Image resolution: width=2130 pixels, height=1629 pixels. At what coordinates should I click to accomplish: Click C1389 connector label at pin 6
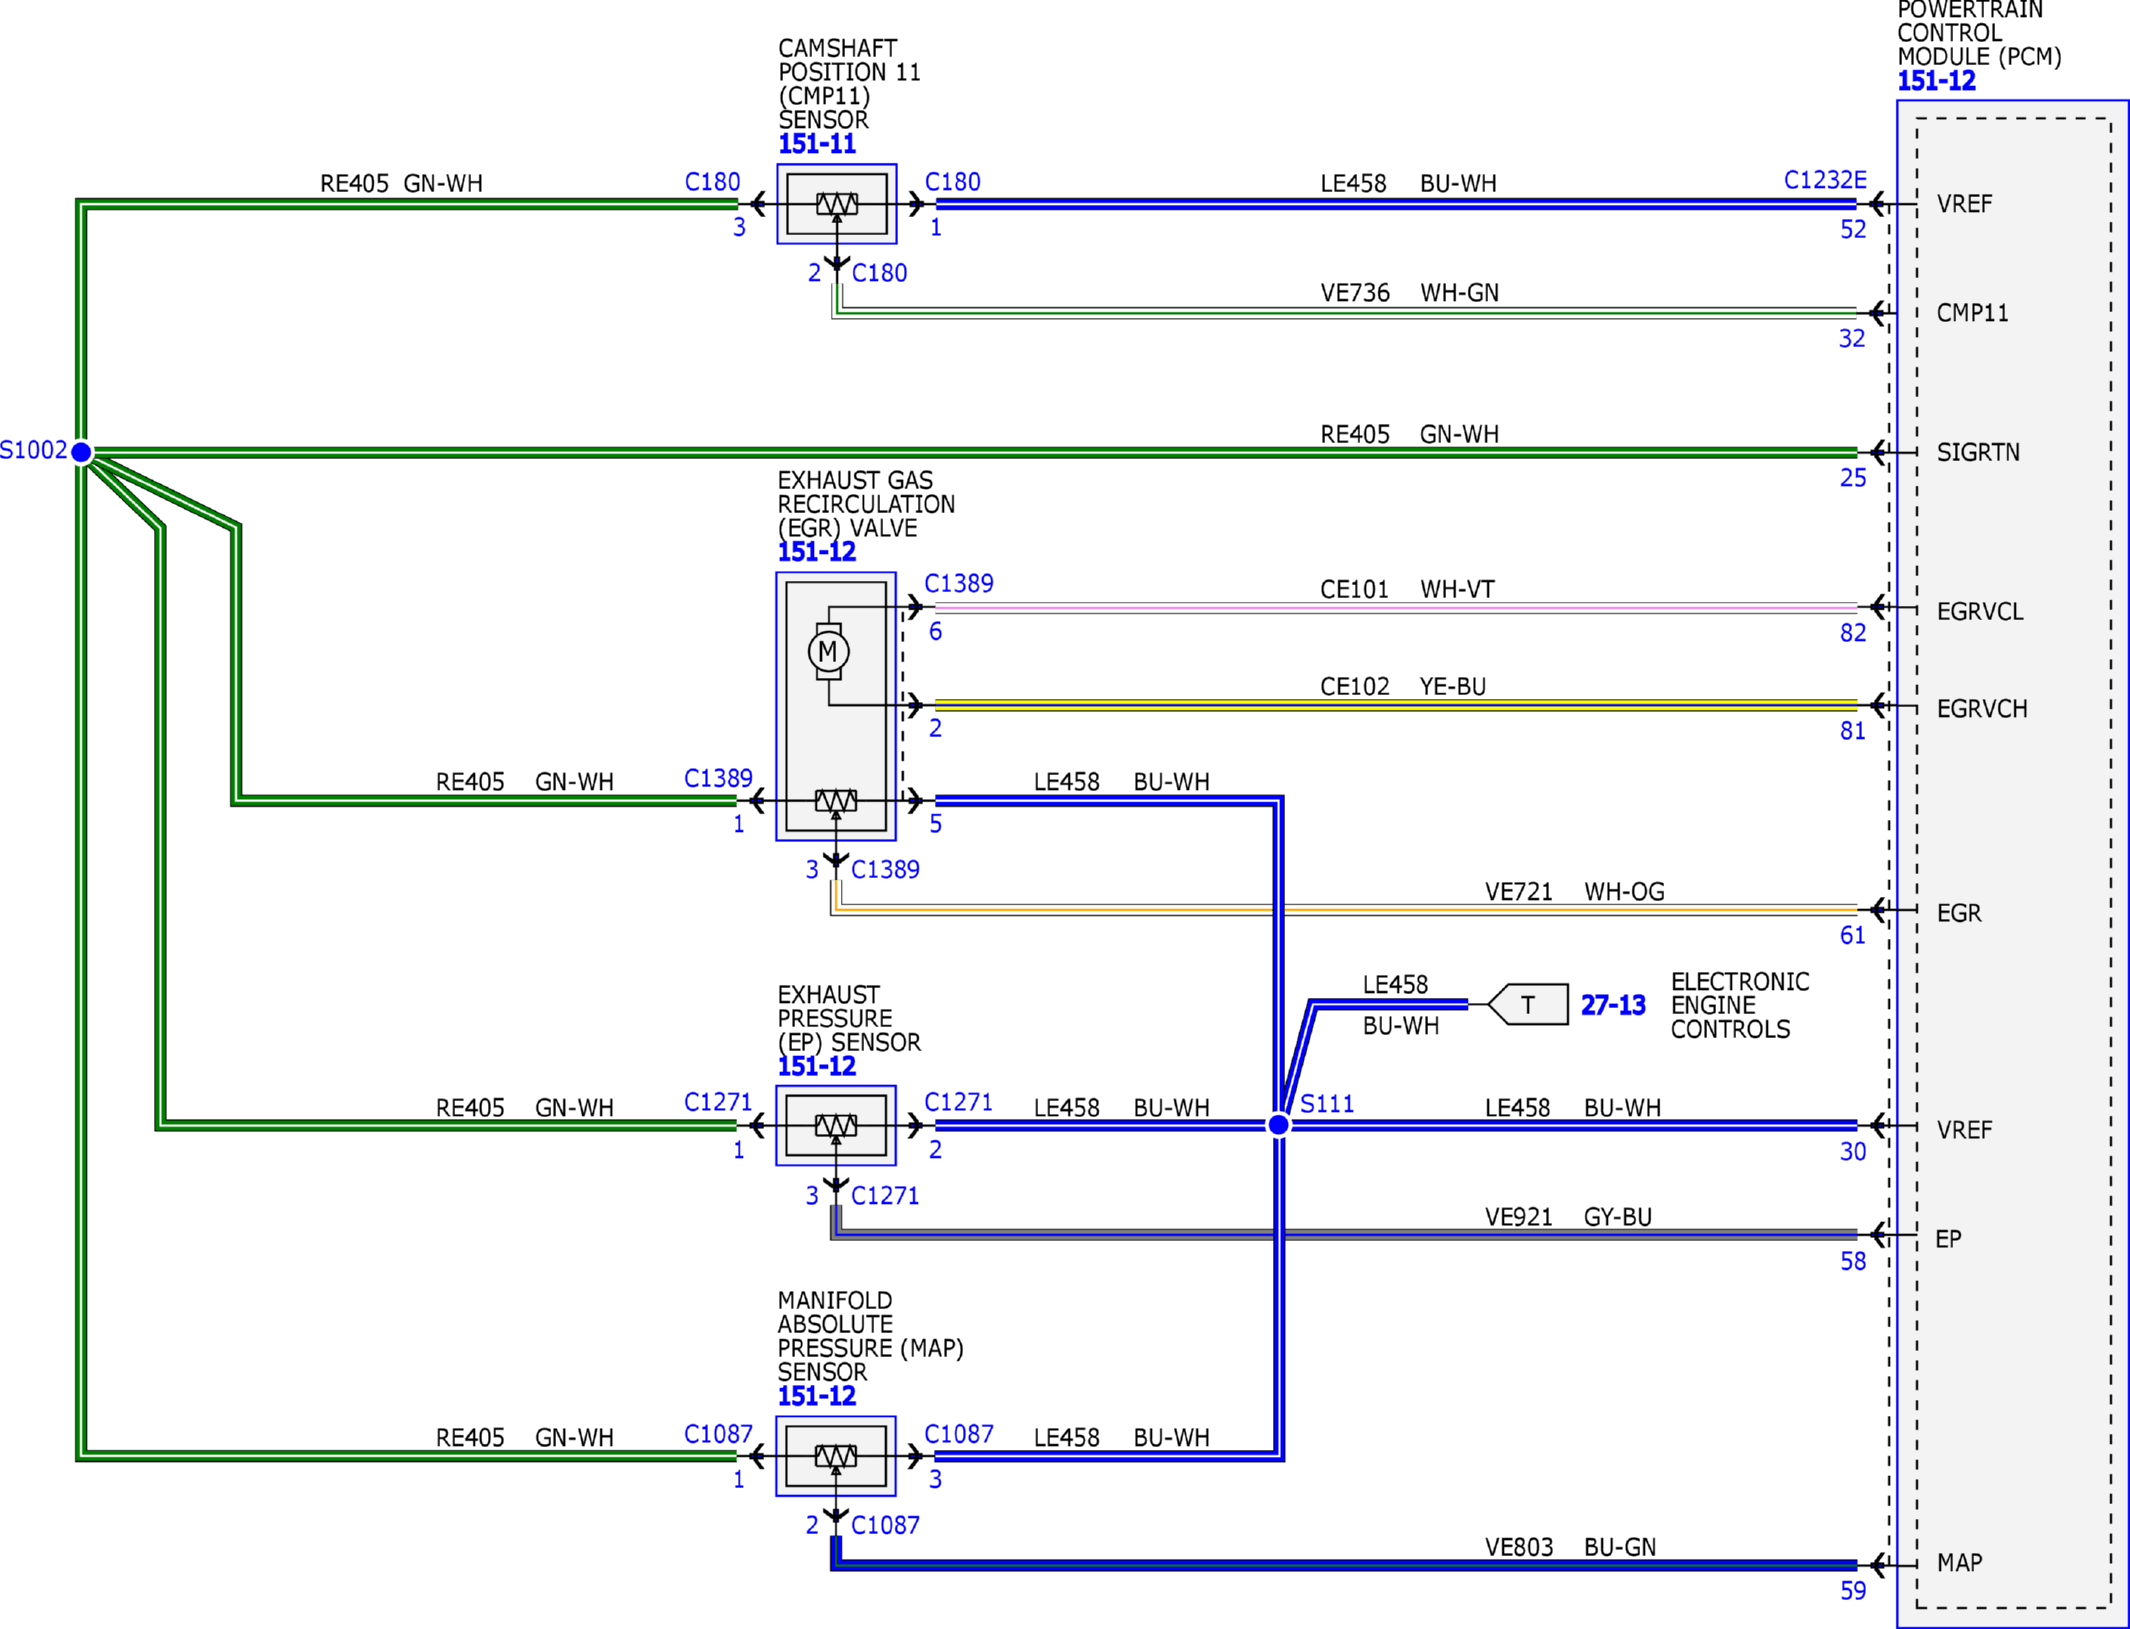[958, 583]
